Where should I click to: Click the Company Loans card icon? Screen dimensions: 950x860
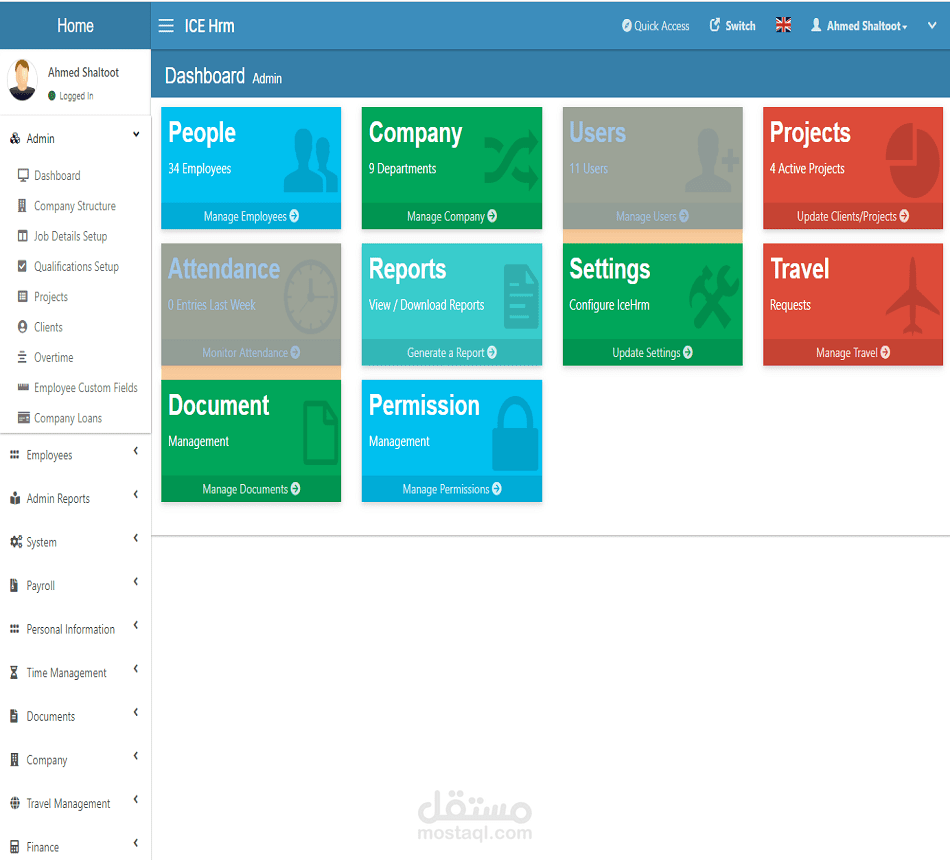click(24, 418)
